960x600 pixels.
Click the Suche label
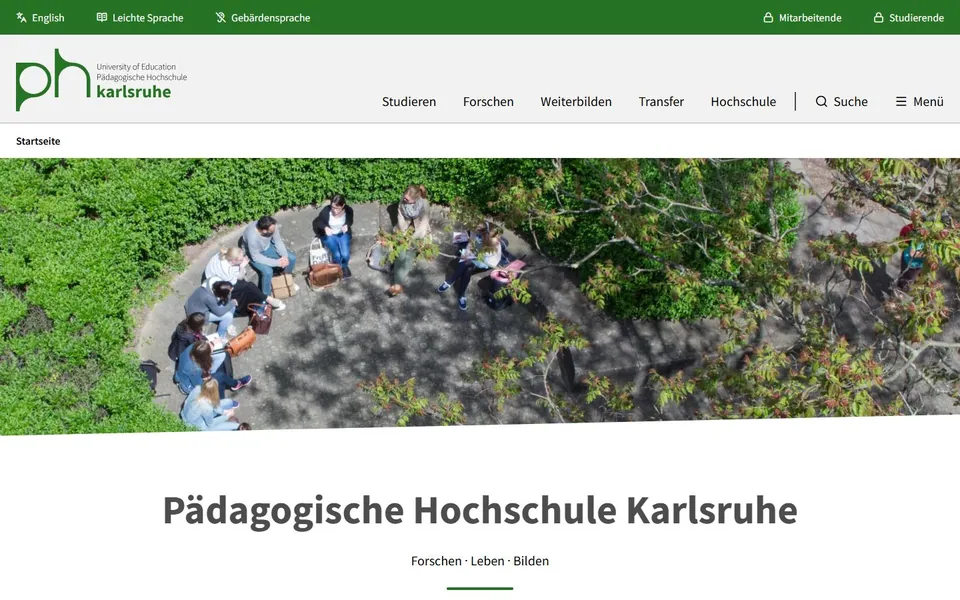tap(850, 102)
